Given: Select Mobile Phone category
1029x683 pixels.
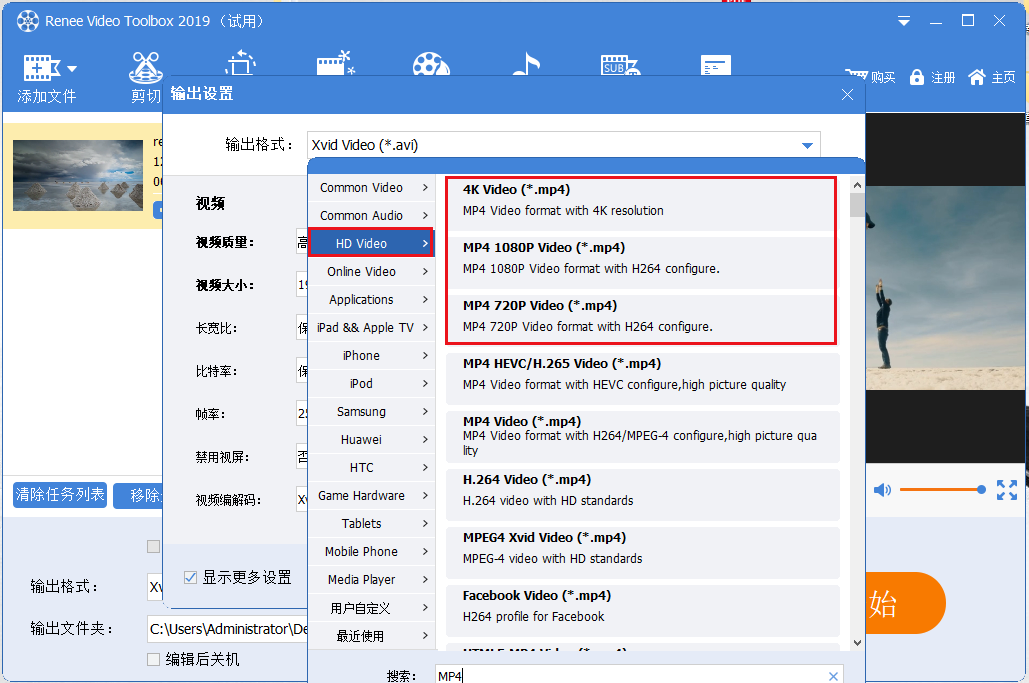Looking at the screenshot, I should pyautogui.click(x=371, y=552).
